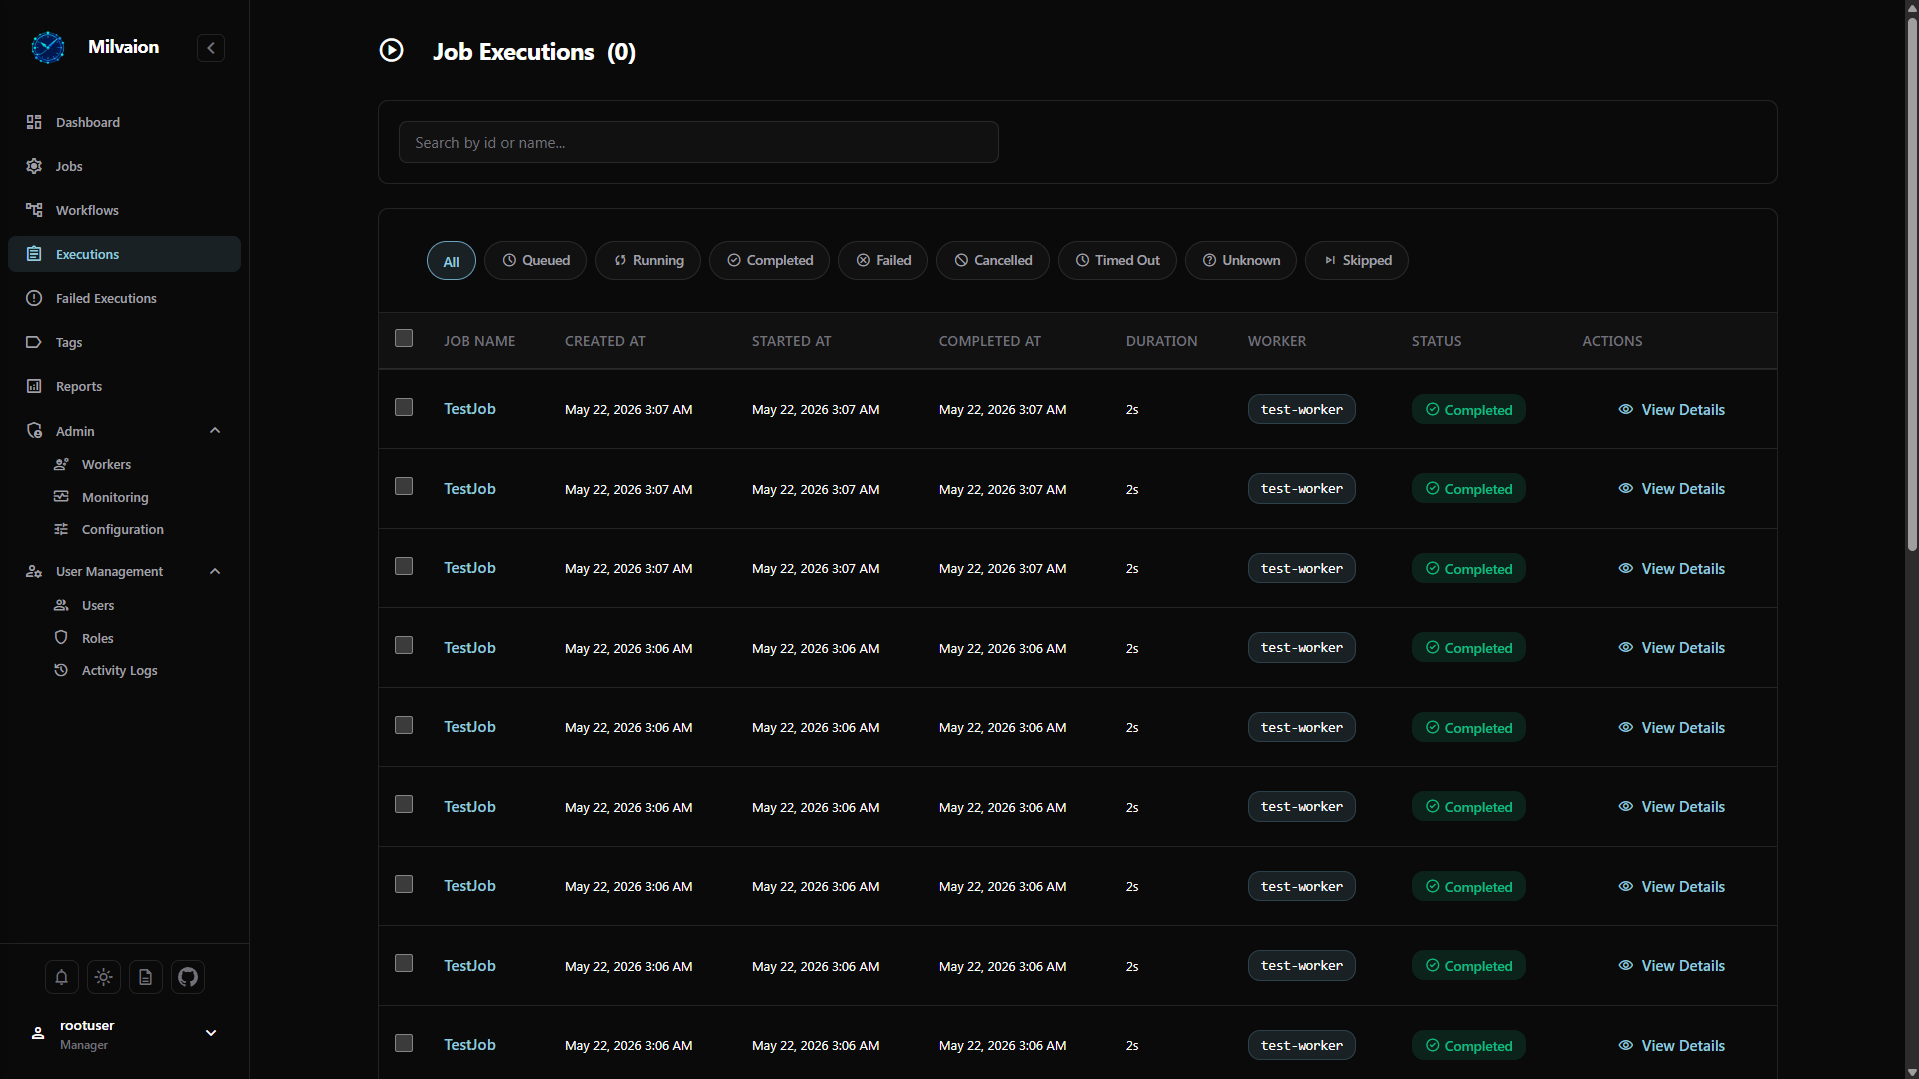Open the TestJob link in the first row

click(469, 408)
